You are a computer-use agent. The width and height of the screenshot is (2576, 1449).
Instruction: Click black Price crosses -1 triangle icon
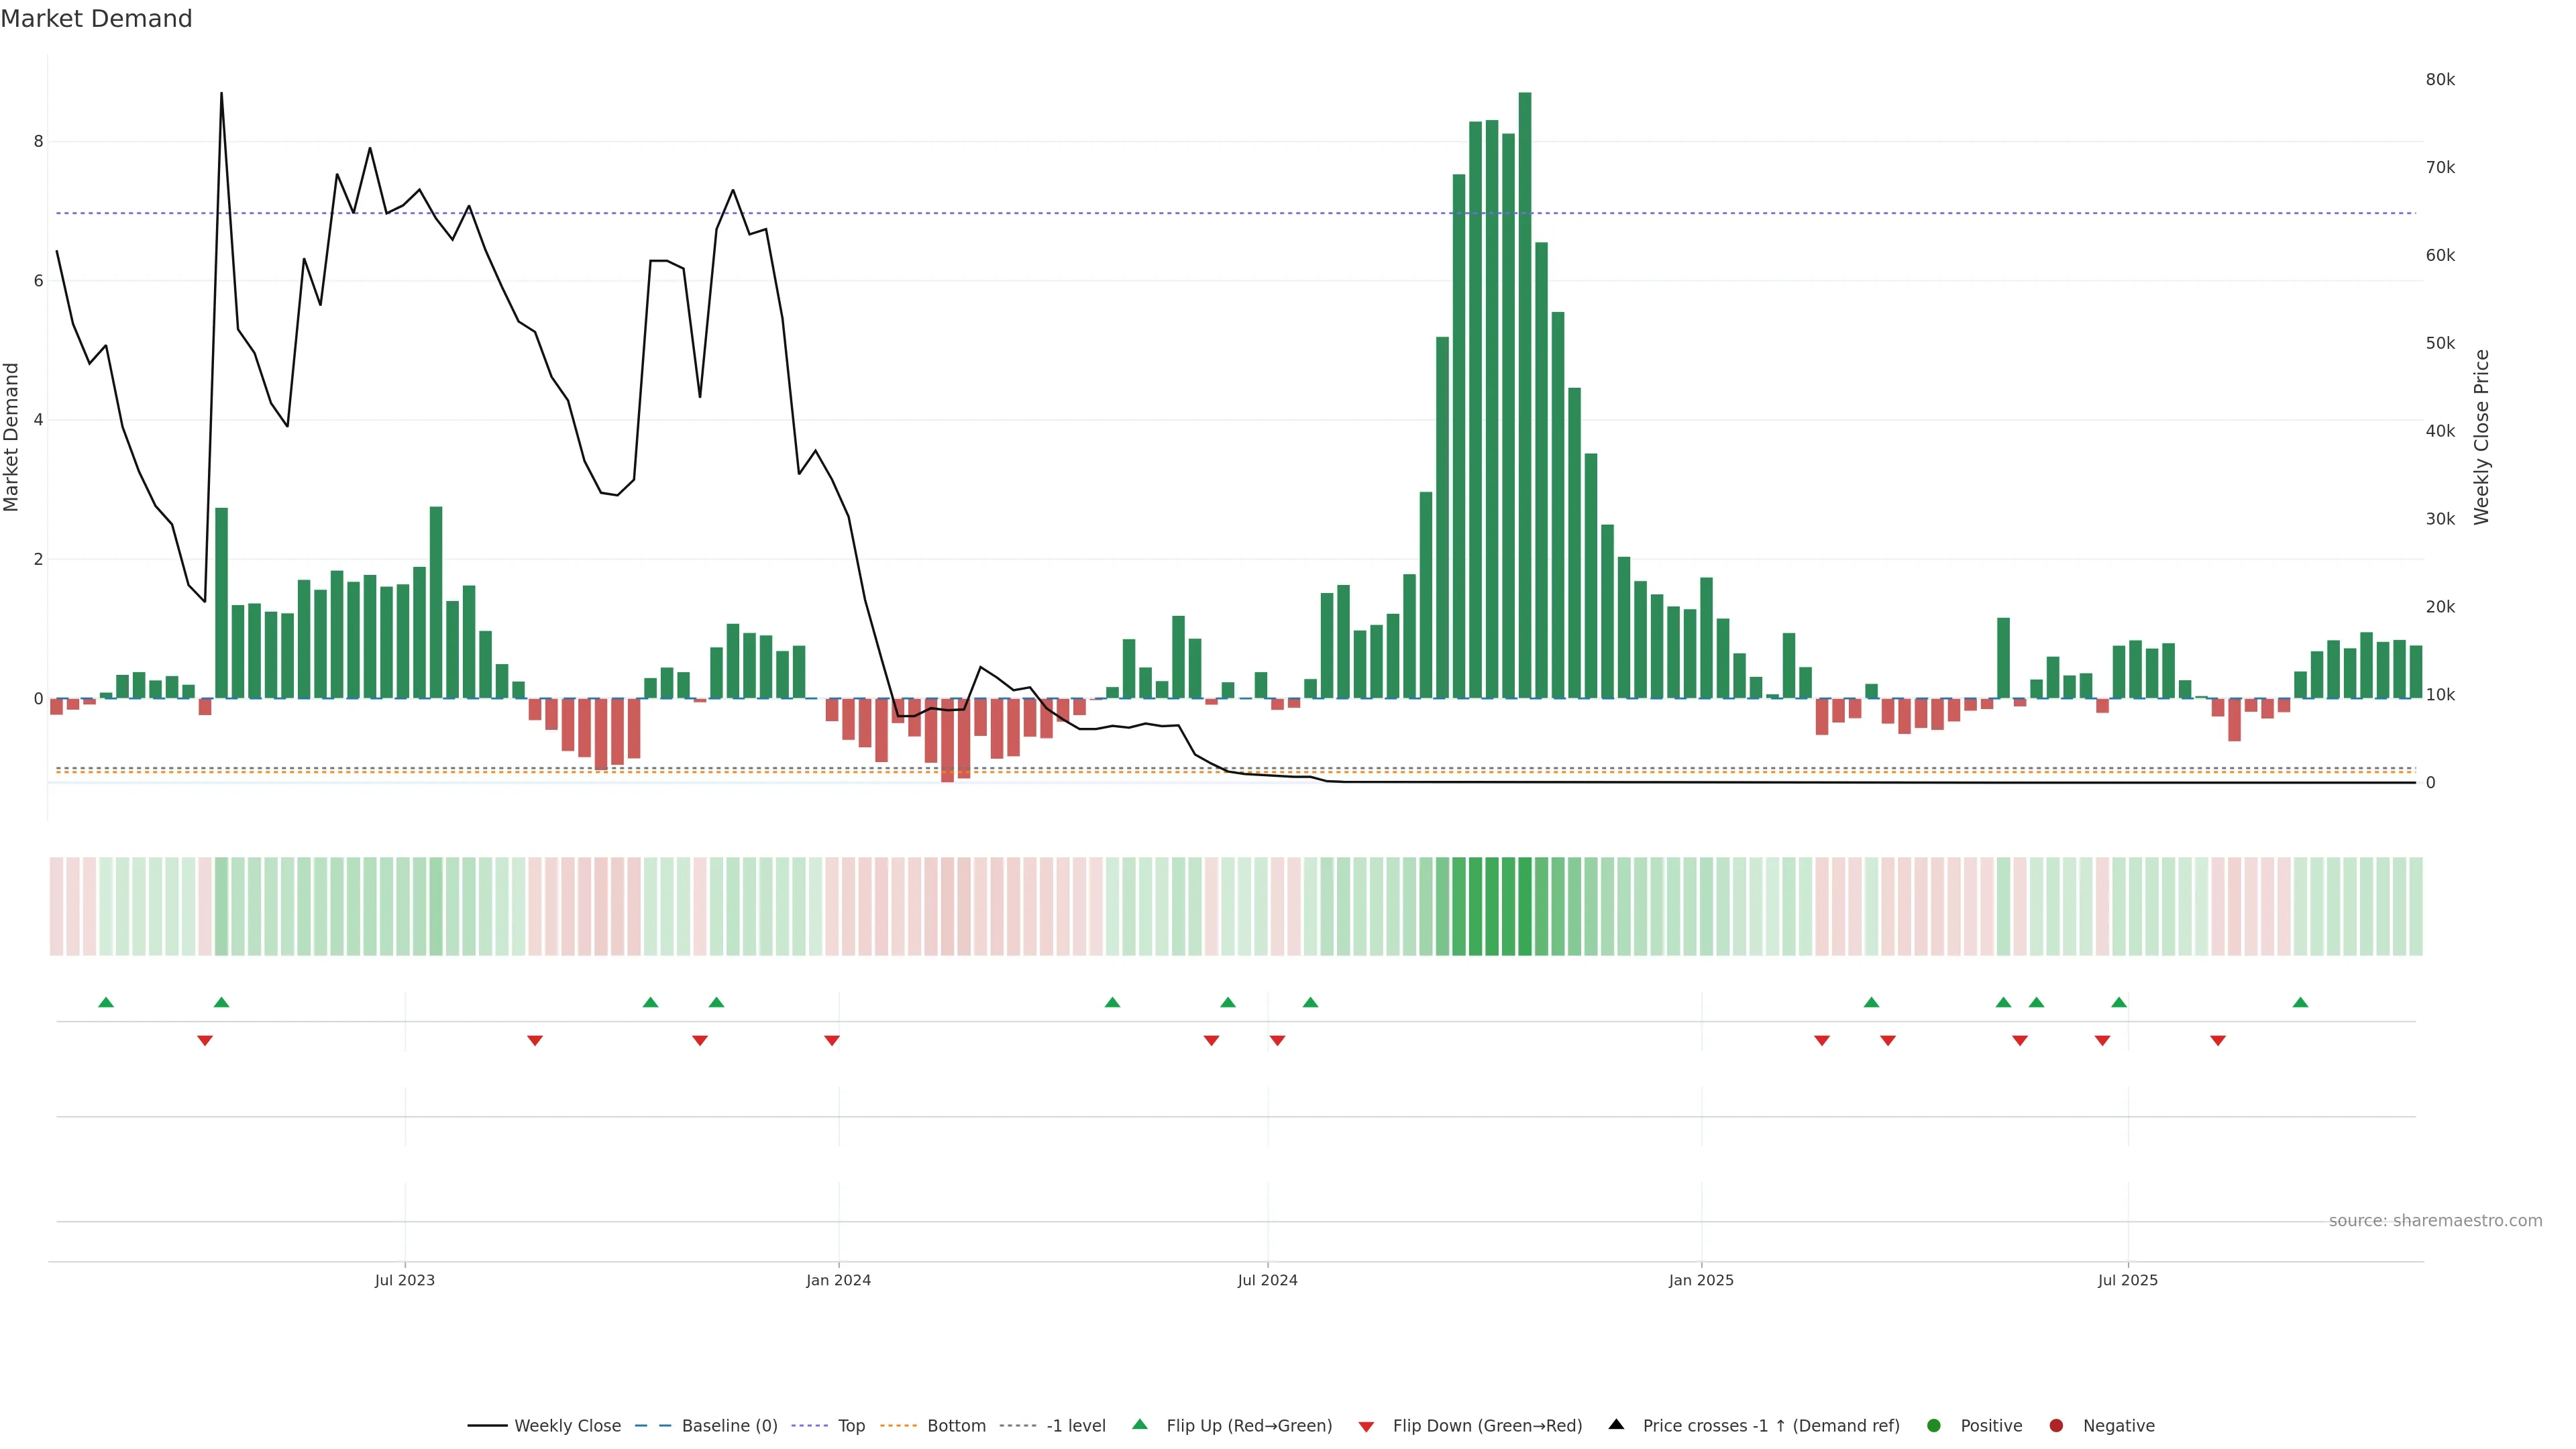(1616, 1425)
